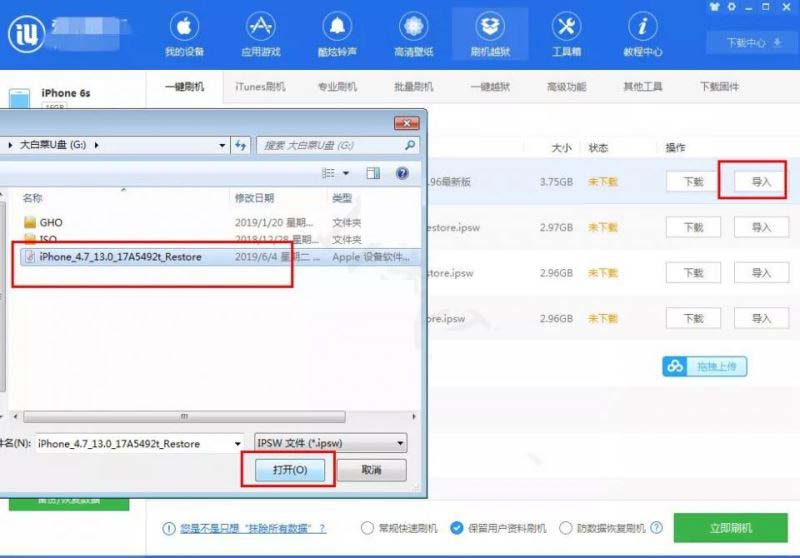This screenshot has width=800, height=558.
Task: Expand arrow before 大白菜U盘 (G:) path
Action: tap(10, 145)
